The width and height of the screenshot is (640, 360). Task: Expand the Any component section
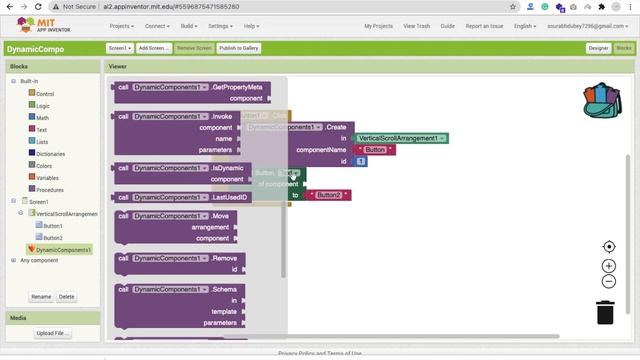click(x=13, y=260)
